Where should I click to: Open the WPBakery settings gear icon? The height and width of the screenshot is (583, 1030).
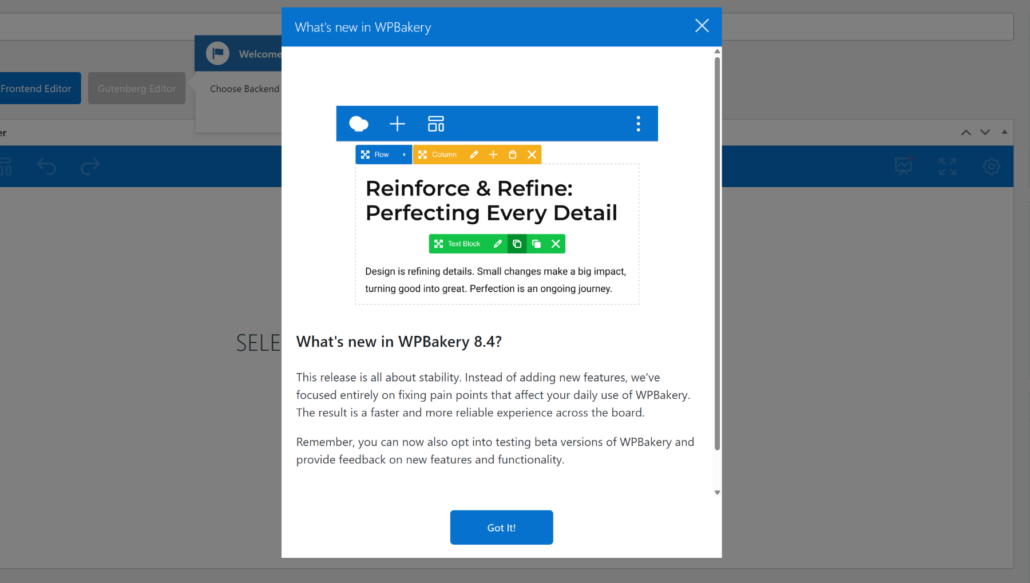pos(991,167)
